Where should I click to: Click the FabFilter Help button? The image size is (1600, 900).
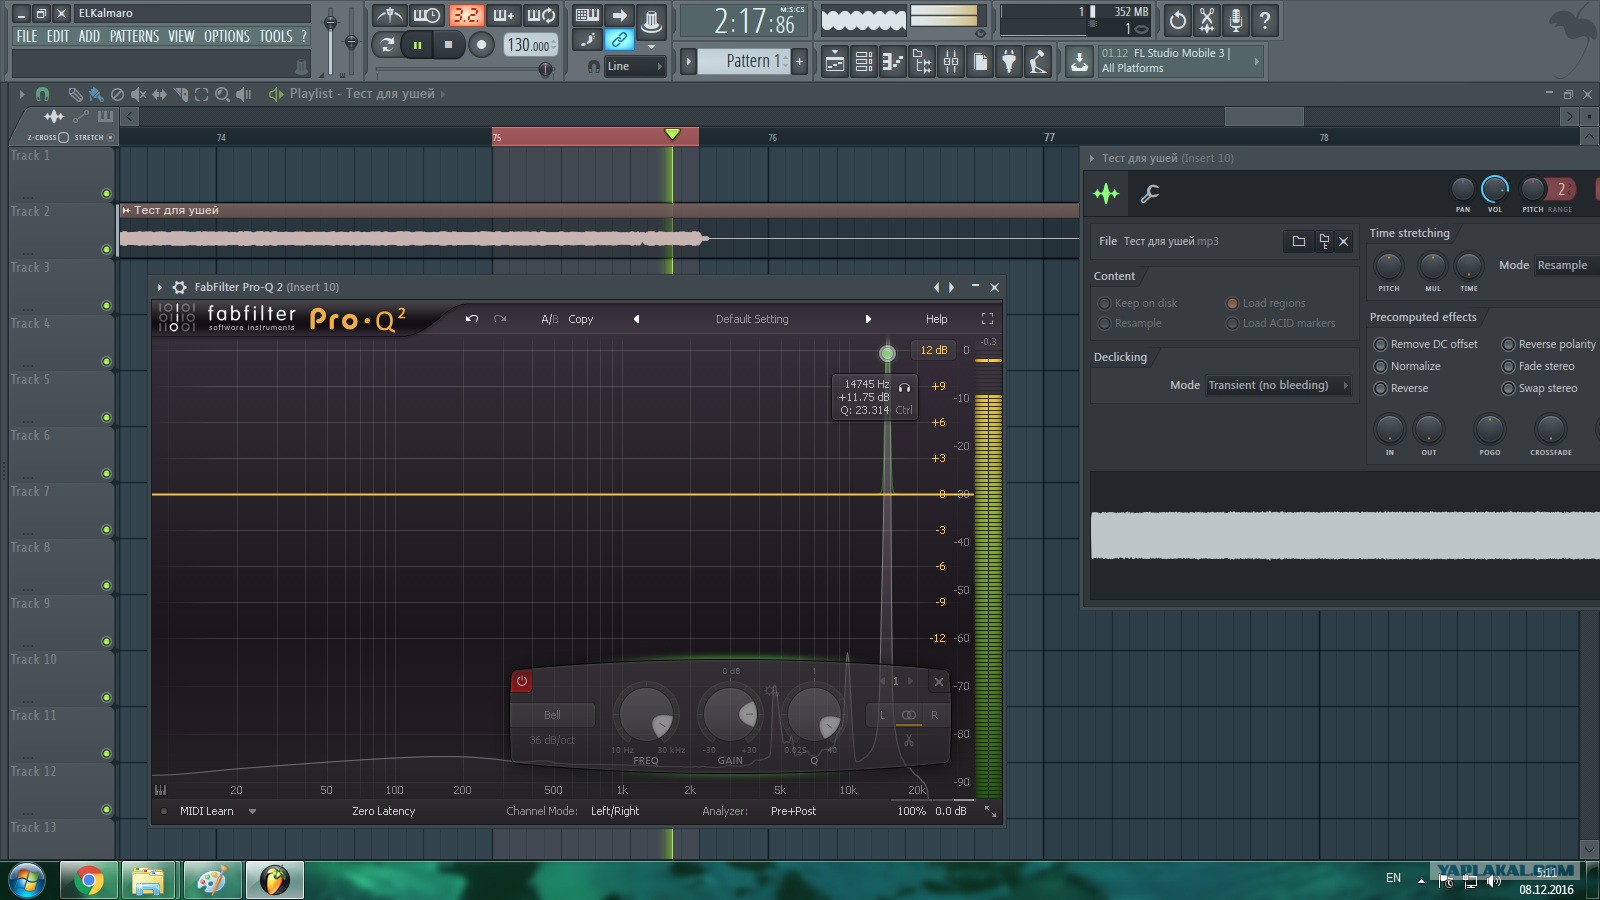click(x=936, y=319)
